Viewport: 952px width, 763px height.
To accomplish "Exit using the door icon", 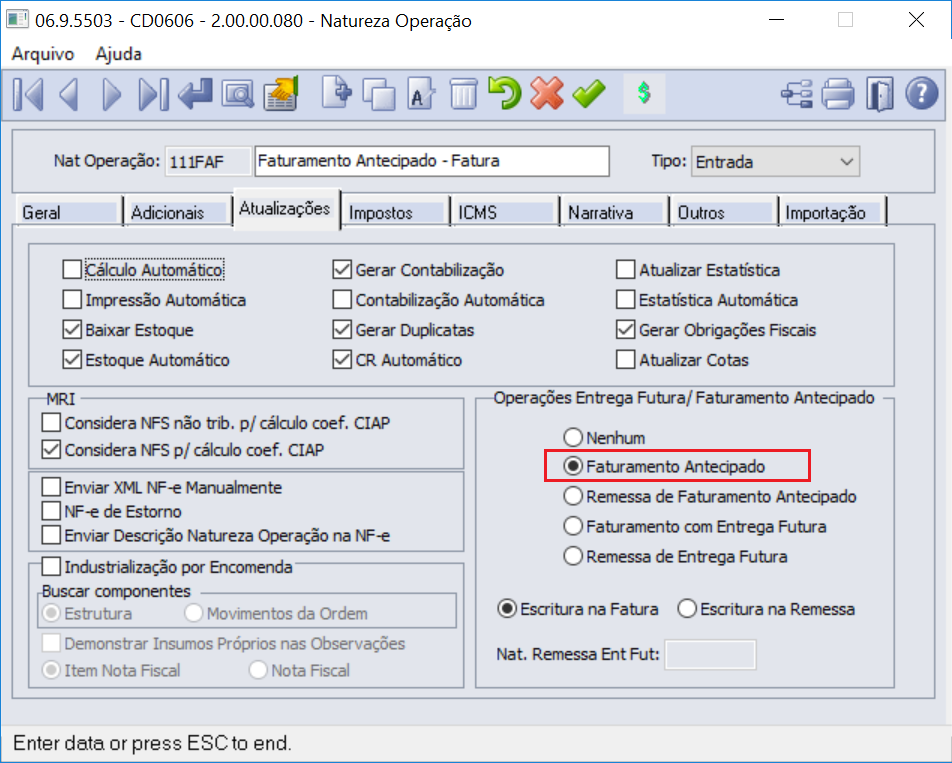I will click(x=880, y=95).
